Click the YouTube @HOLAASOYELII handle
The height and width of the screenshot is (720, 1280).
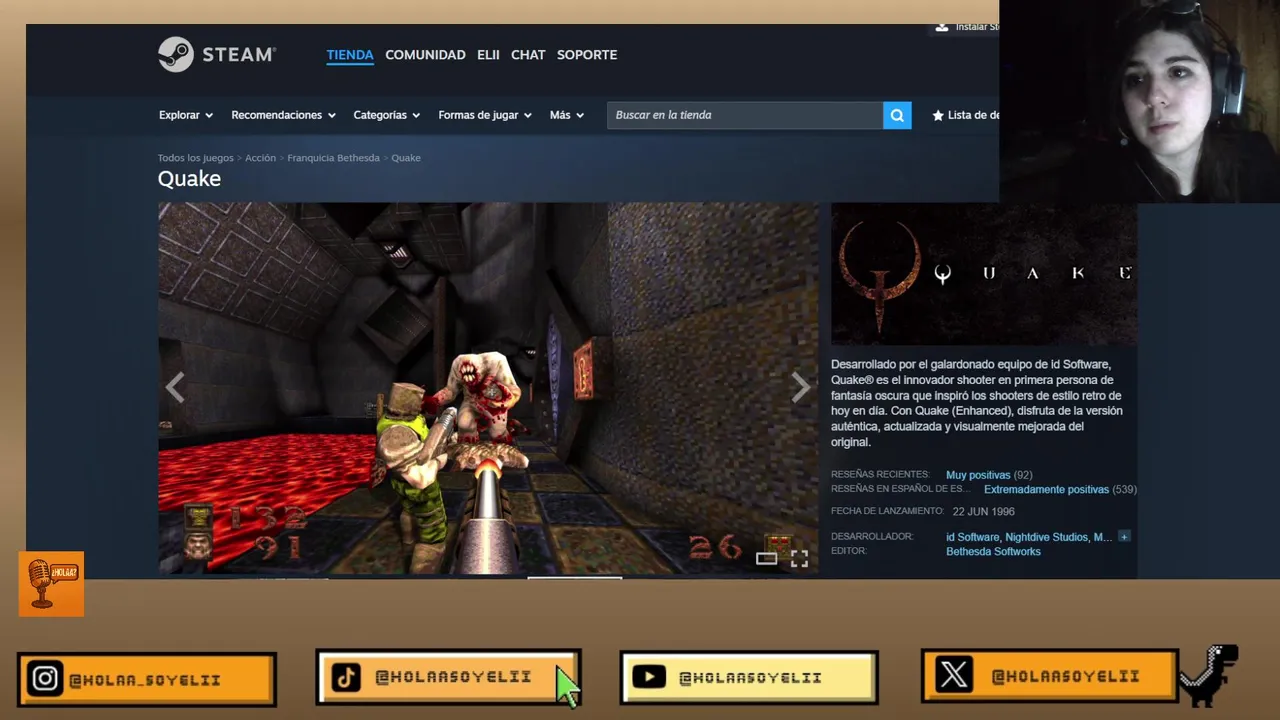click(x=750, y=678)
